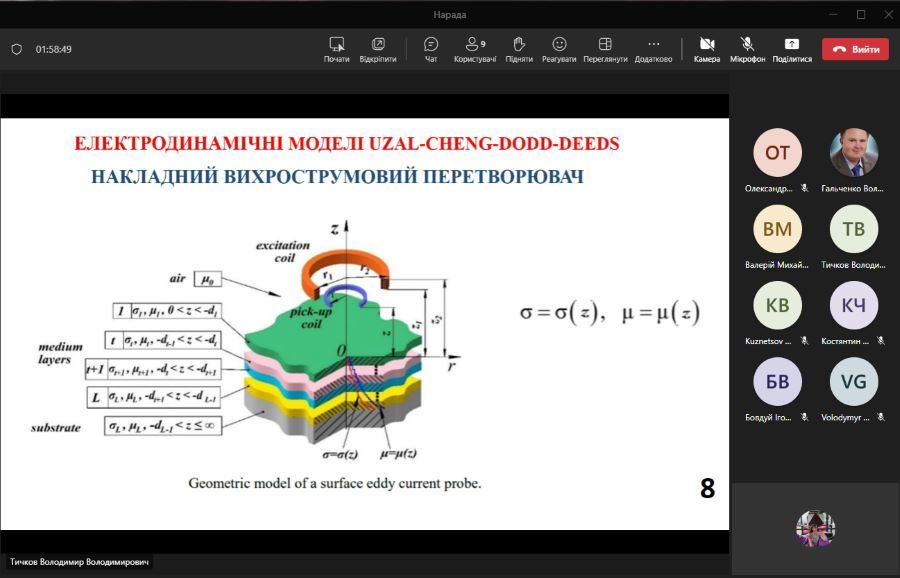900x578 pixels.
Task: Click the VG Volodymyr participant avatar
Action: pos(854,381)
